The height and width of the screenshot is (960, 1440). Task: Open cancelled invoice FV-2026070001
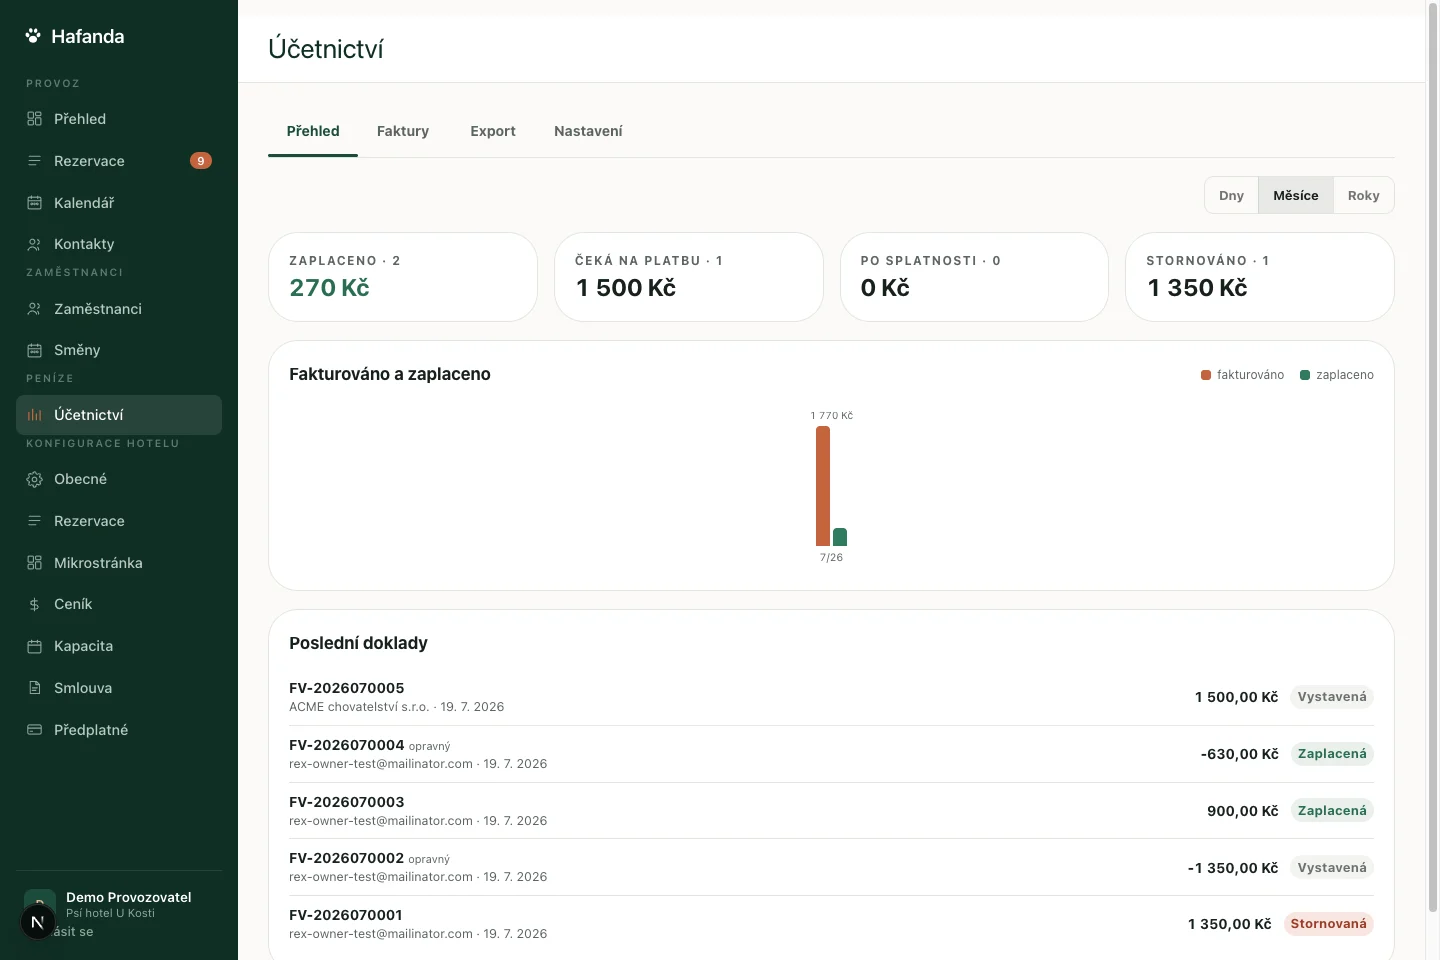click(831, 924)
